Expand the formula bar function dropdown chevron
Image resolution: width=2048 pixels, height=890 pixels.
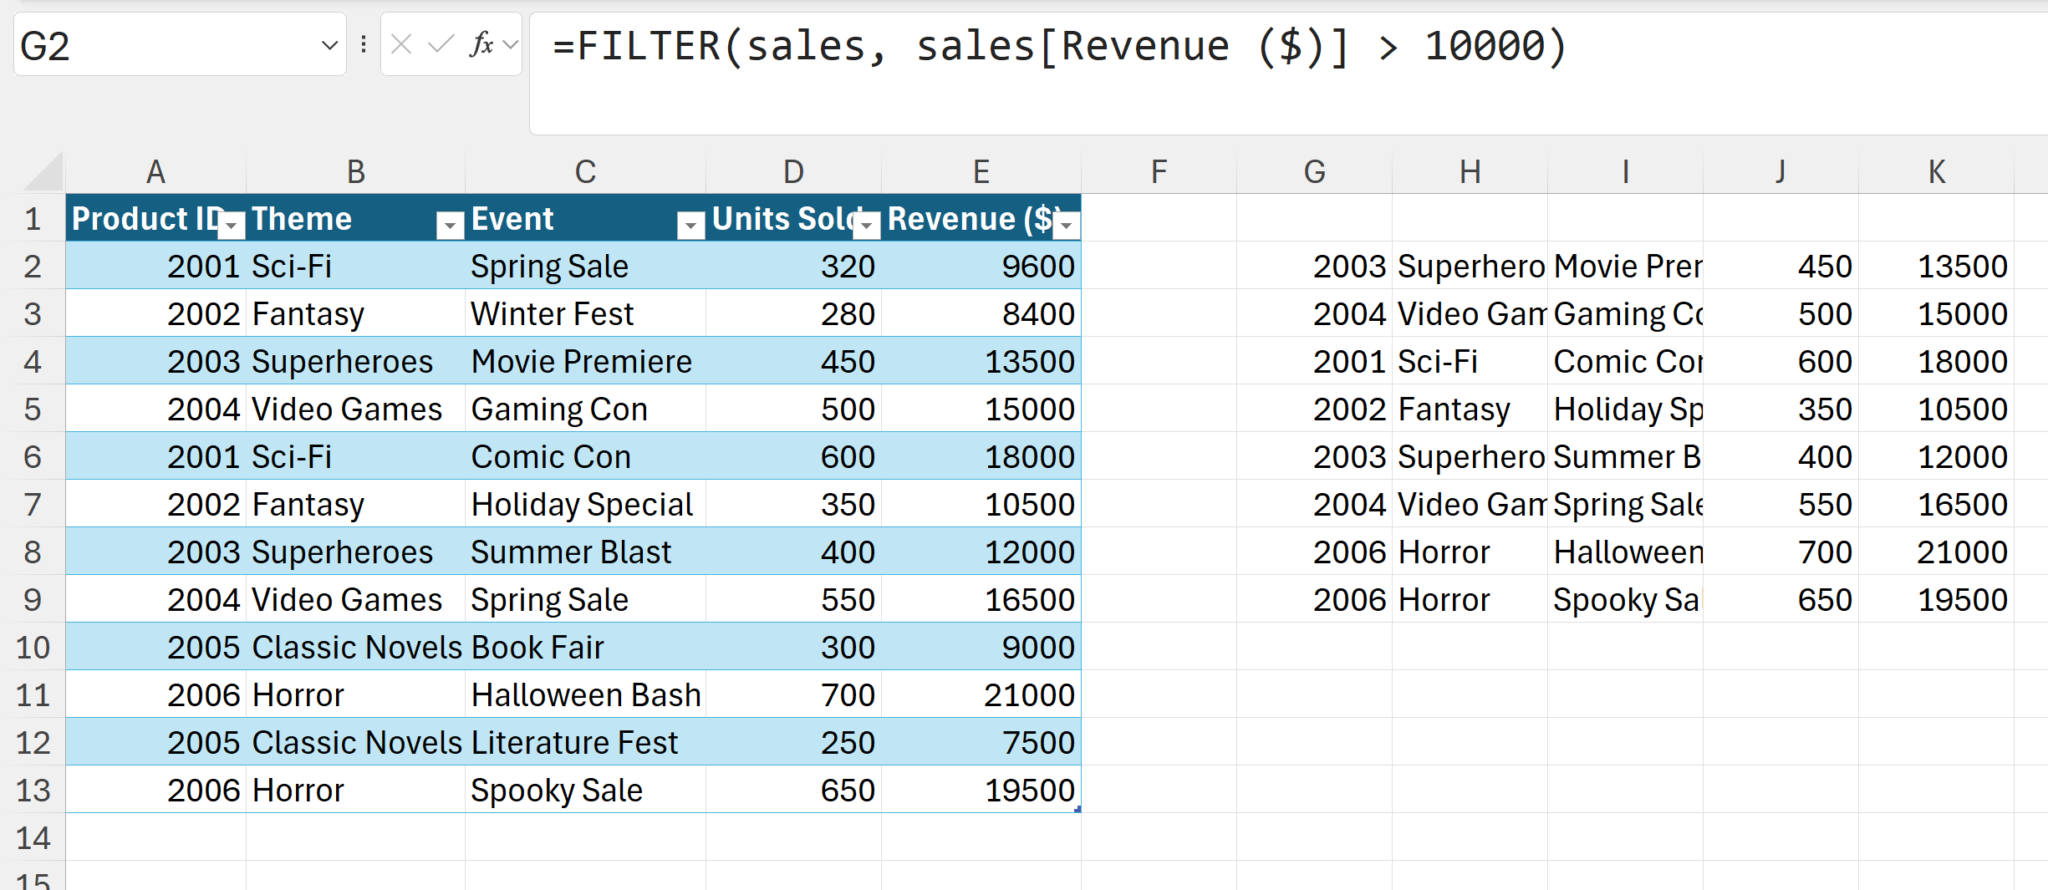[511, 45]
